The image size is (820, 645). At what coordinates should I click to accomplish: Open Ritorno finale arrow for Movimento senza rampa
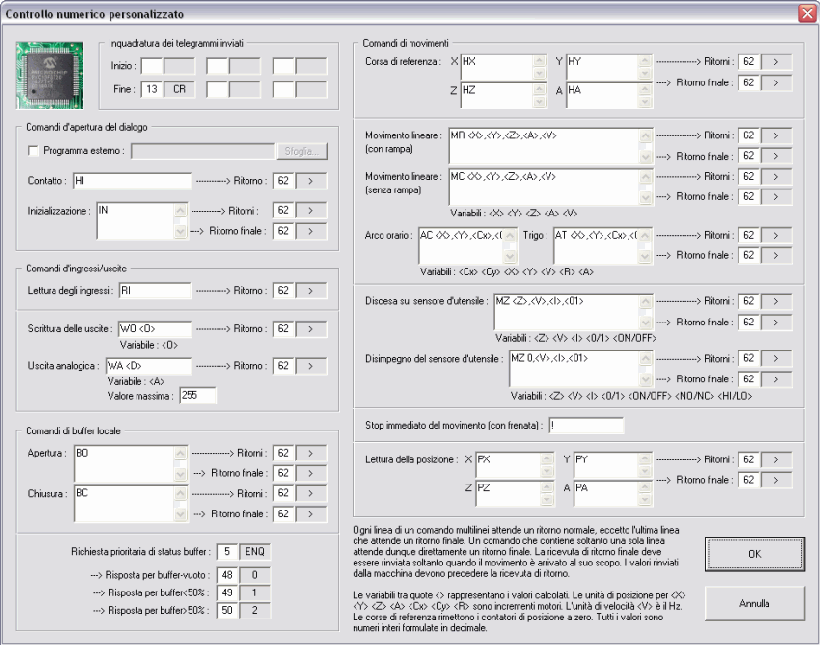click(x=776, y=197)
